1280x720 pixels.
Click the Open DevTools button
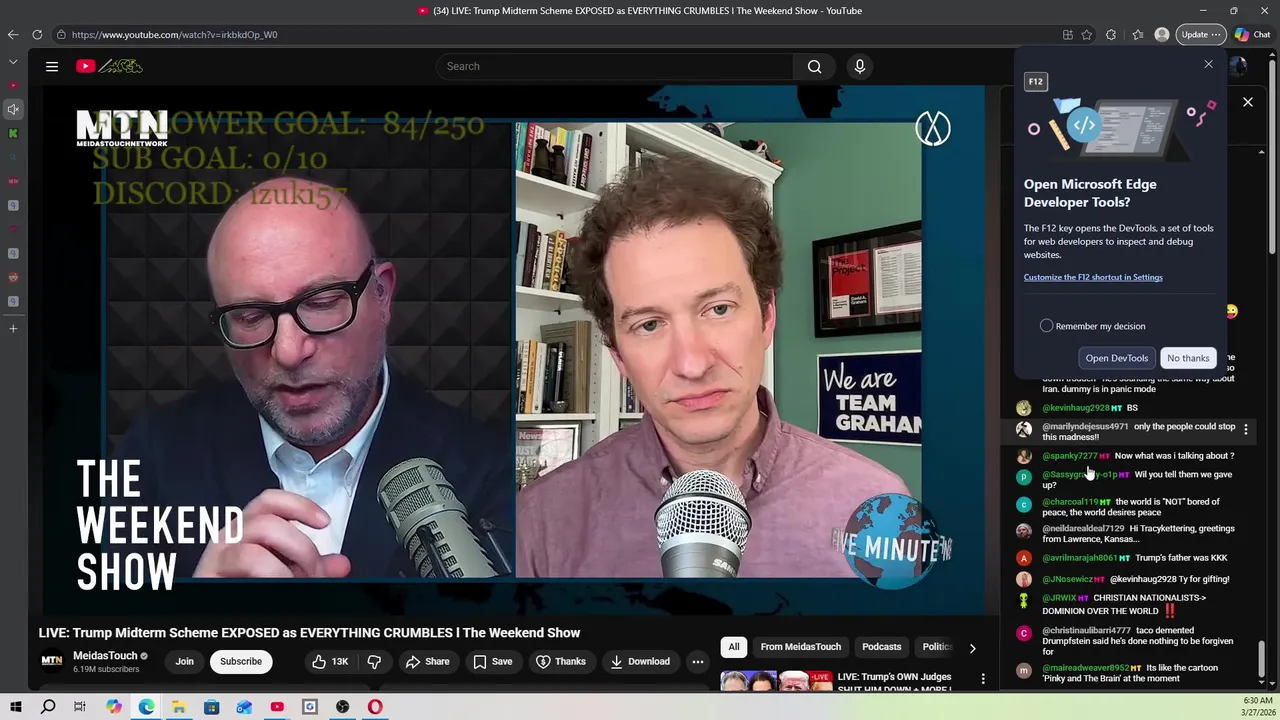[1117, 358]
